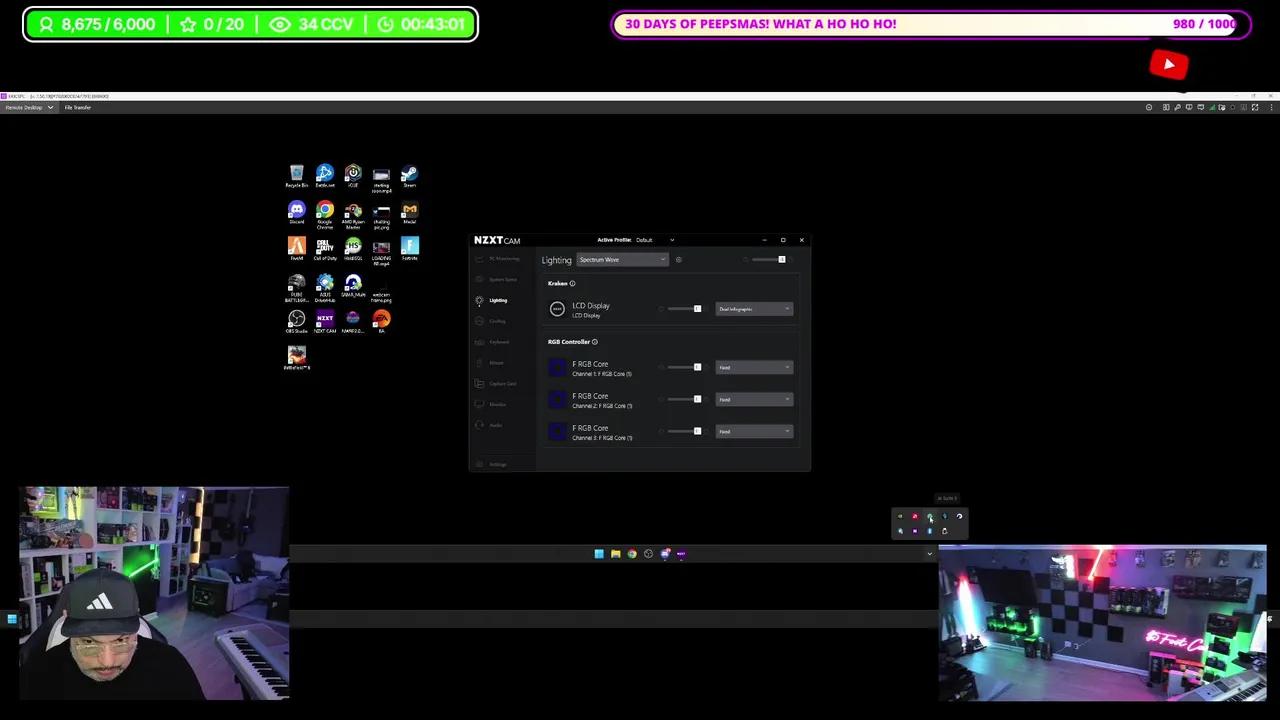
Task: Open the Battlefield desktop shortcut
Action: coord(296,358)
